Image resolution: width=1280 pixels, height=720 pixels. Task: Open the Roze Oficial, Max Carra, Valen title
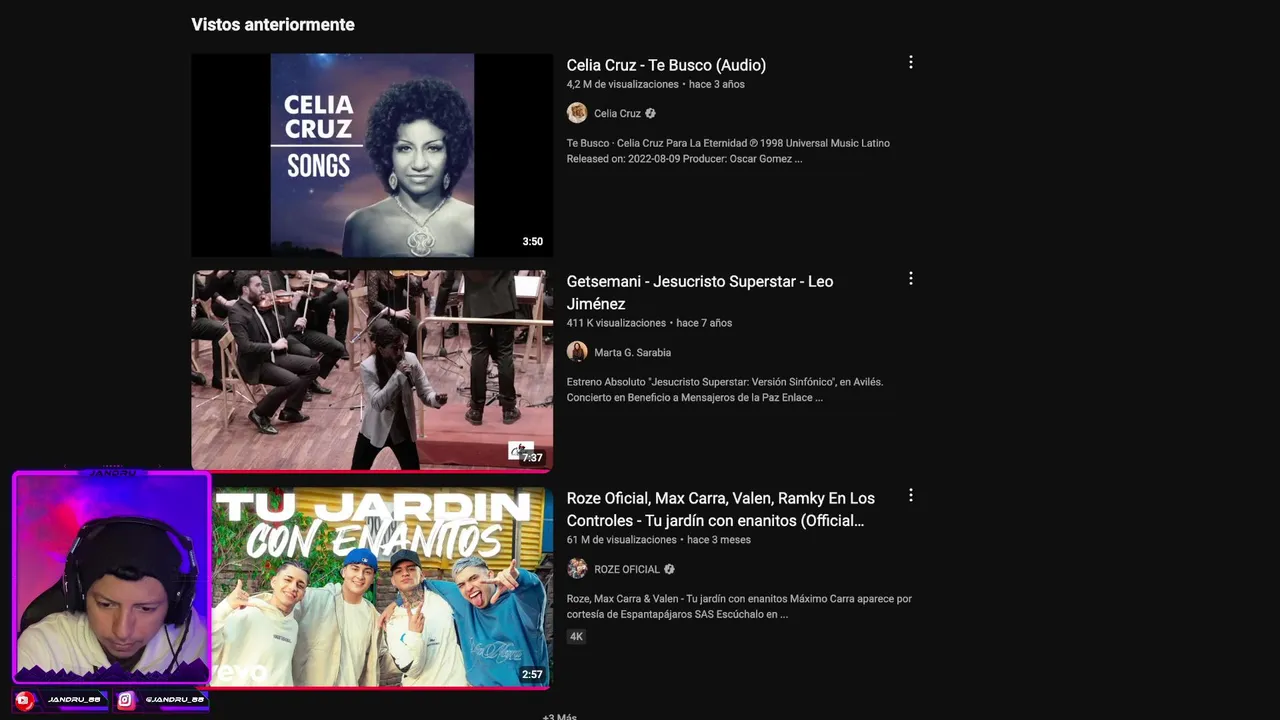(x=721, y=509)
